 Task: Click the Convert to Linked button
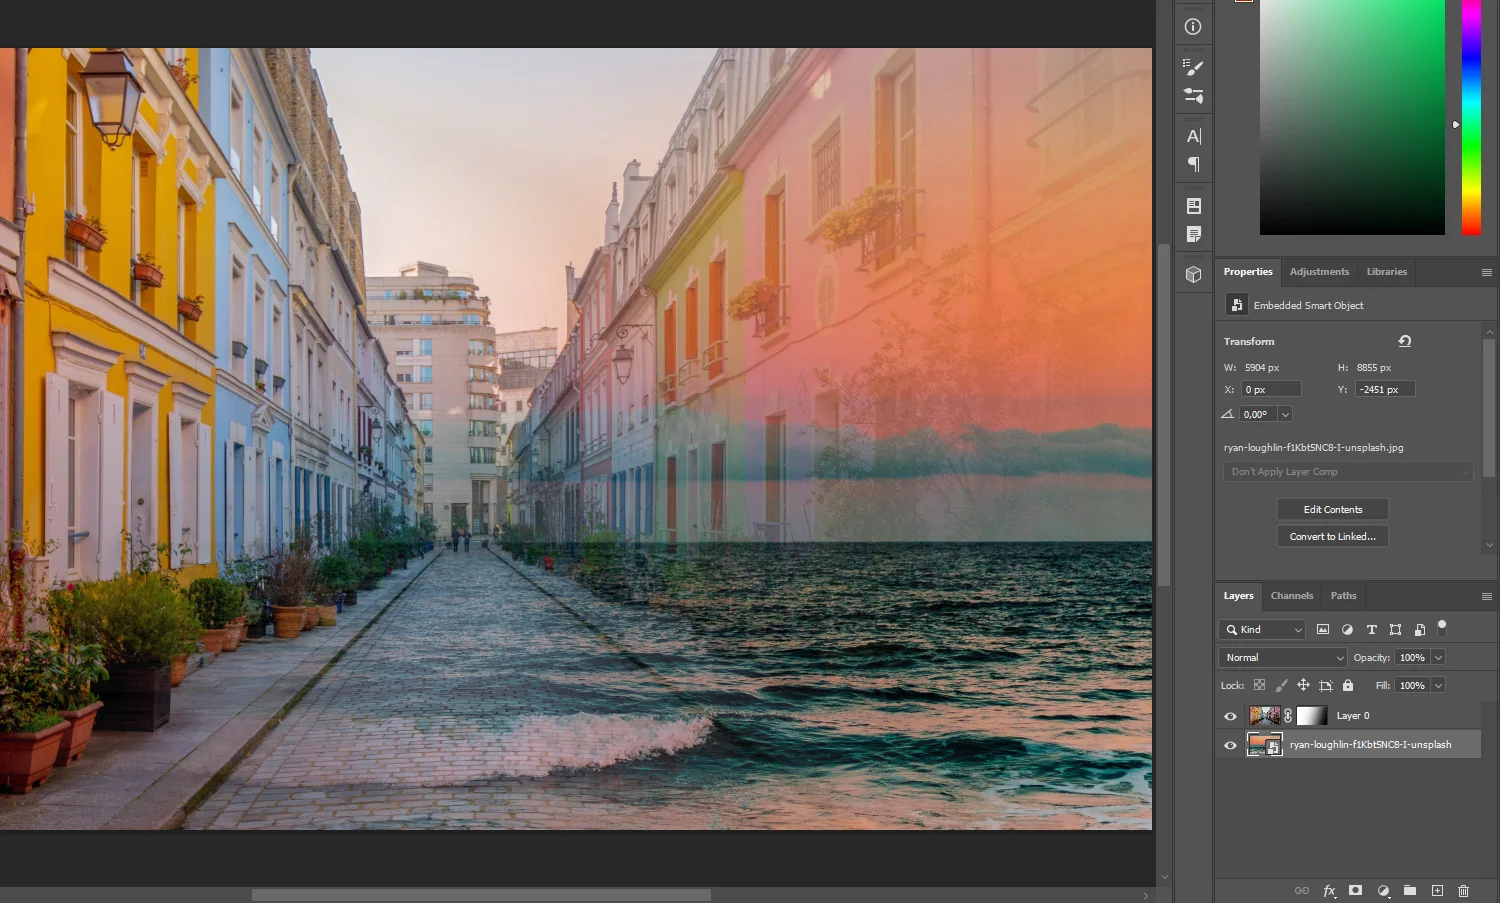click(x=1332, y=536)
